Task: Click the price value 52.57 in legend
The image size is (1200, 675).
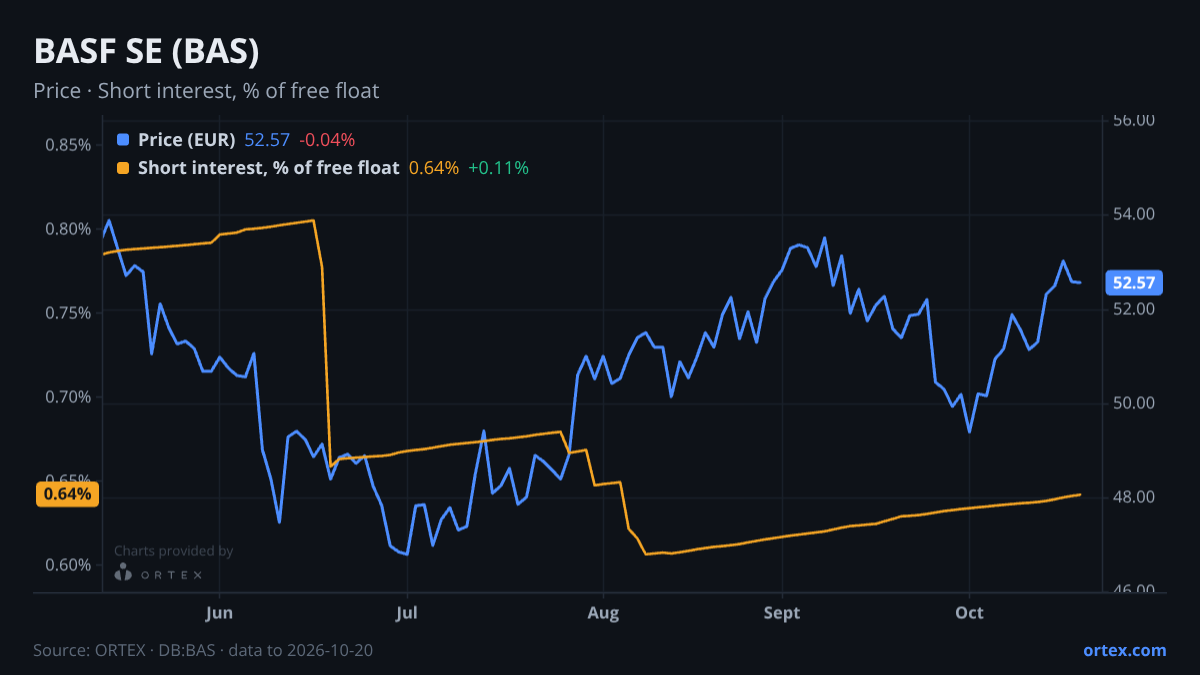Action: tap(267, 140)
